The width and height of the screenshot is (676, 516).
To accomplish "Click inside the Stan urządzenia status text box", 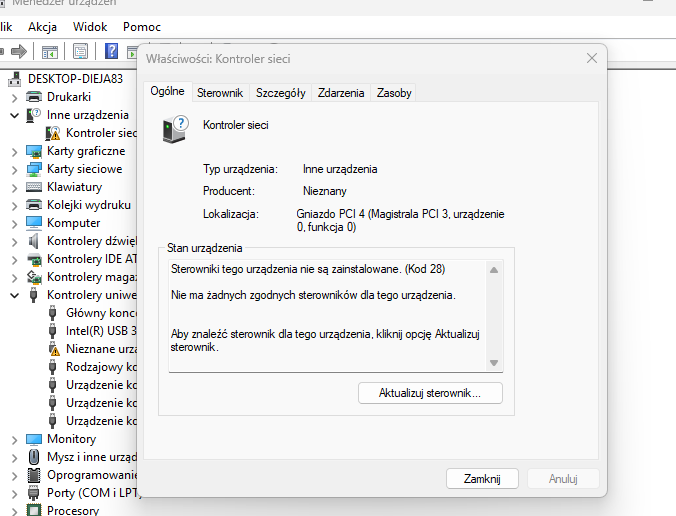I will [328, 316].
